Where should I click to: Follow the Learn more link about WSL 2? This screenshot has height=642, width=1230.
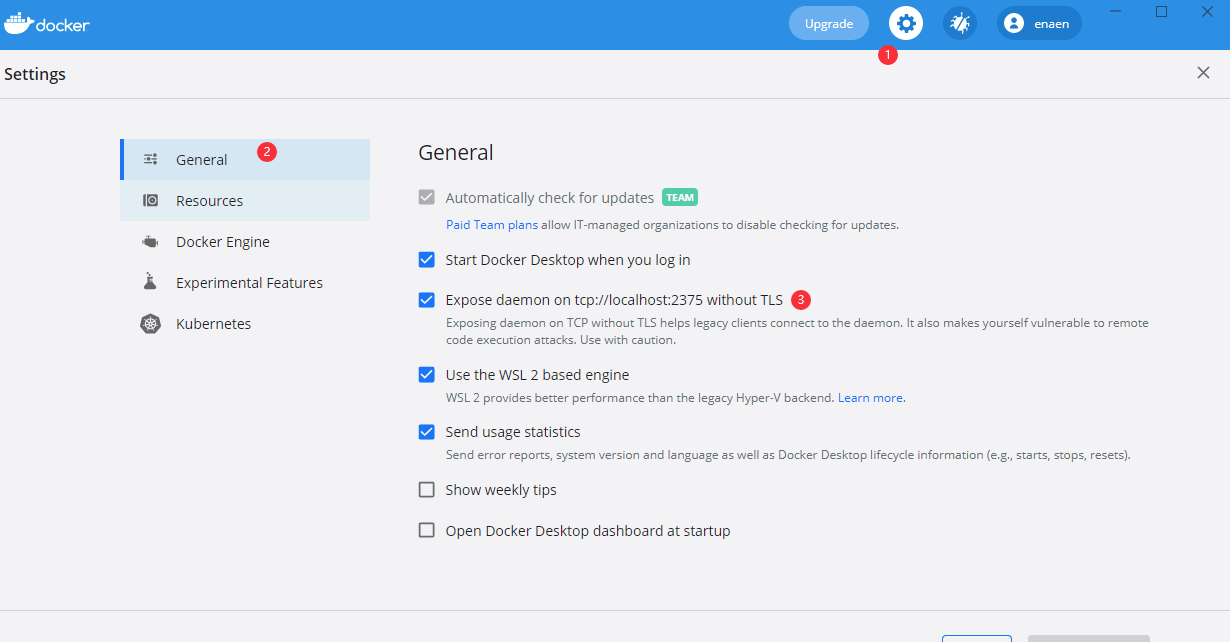(870, 398)
